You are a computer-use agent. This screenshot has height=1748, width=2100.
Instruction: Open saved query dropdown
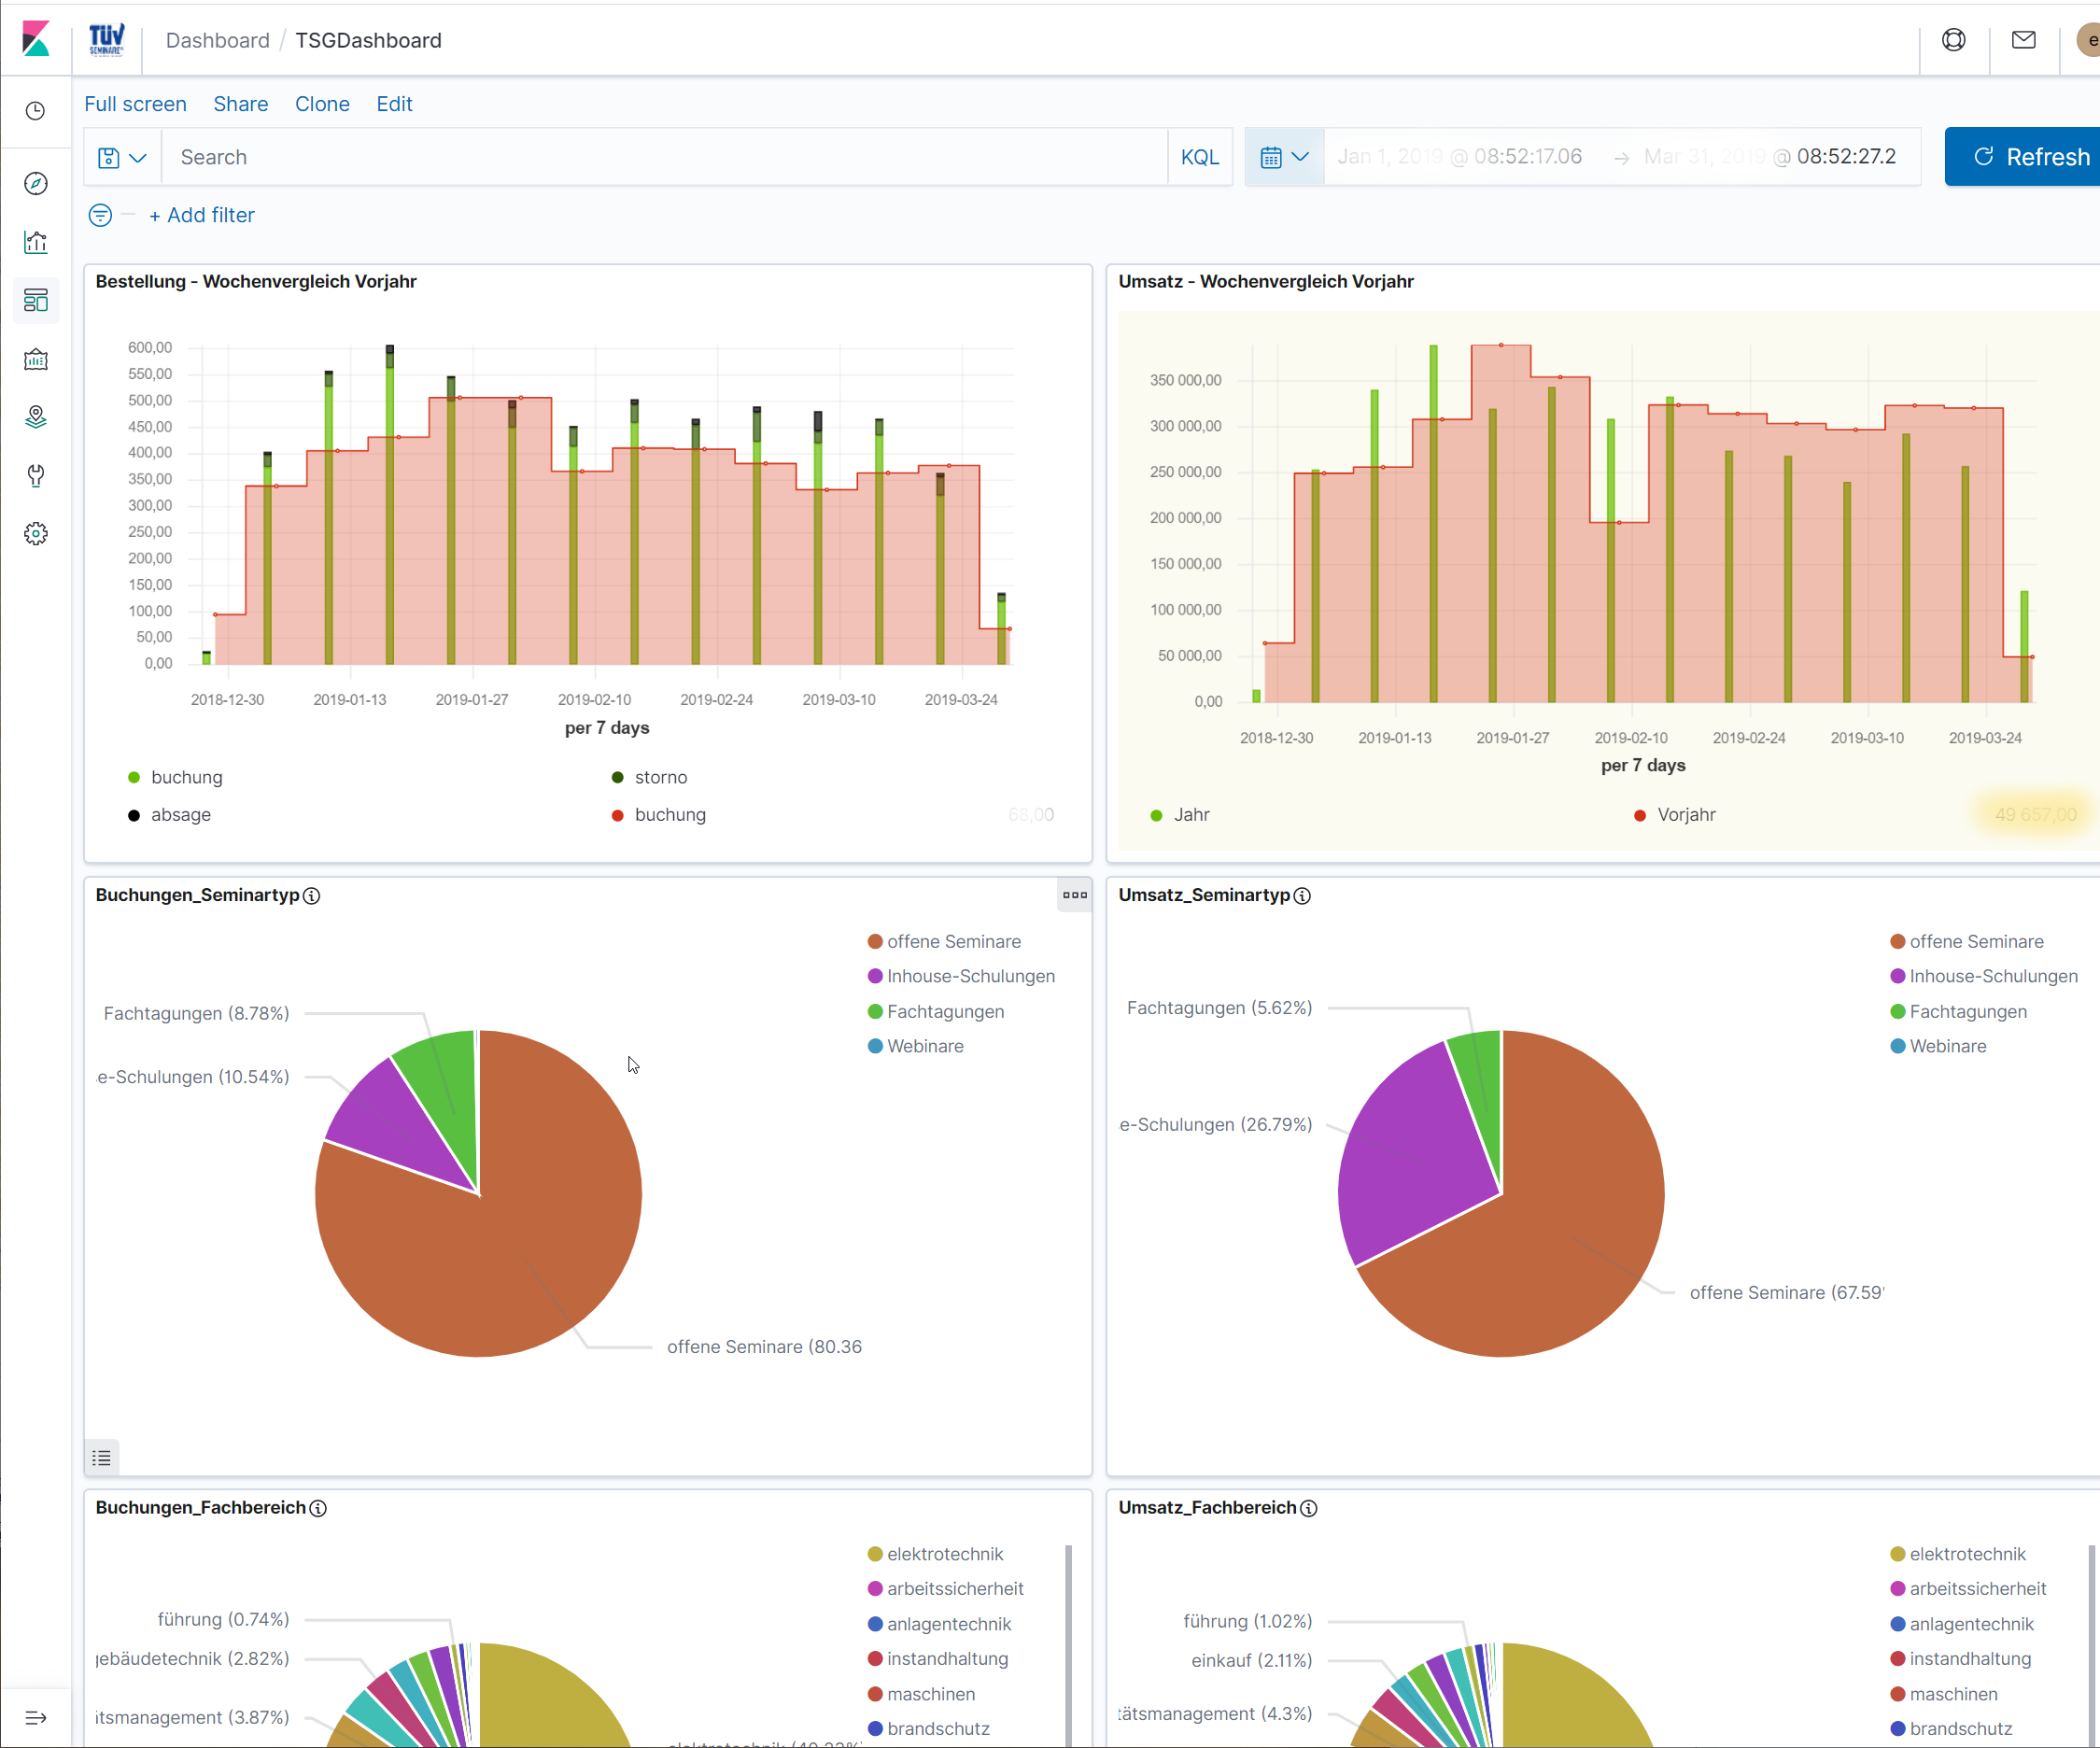122,157
